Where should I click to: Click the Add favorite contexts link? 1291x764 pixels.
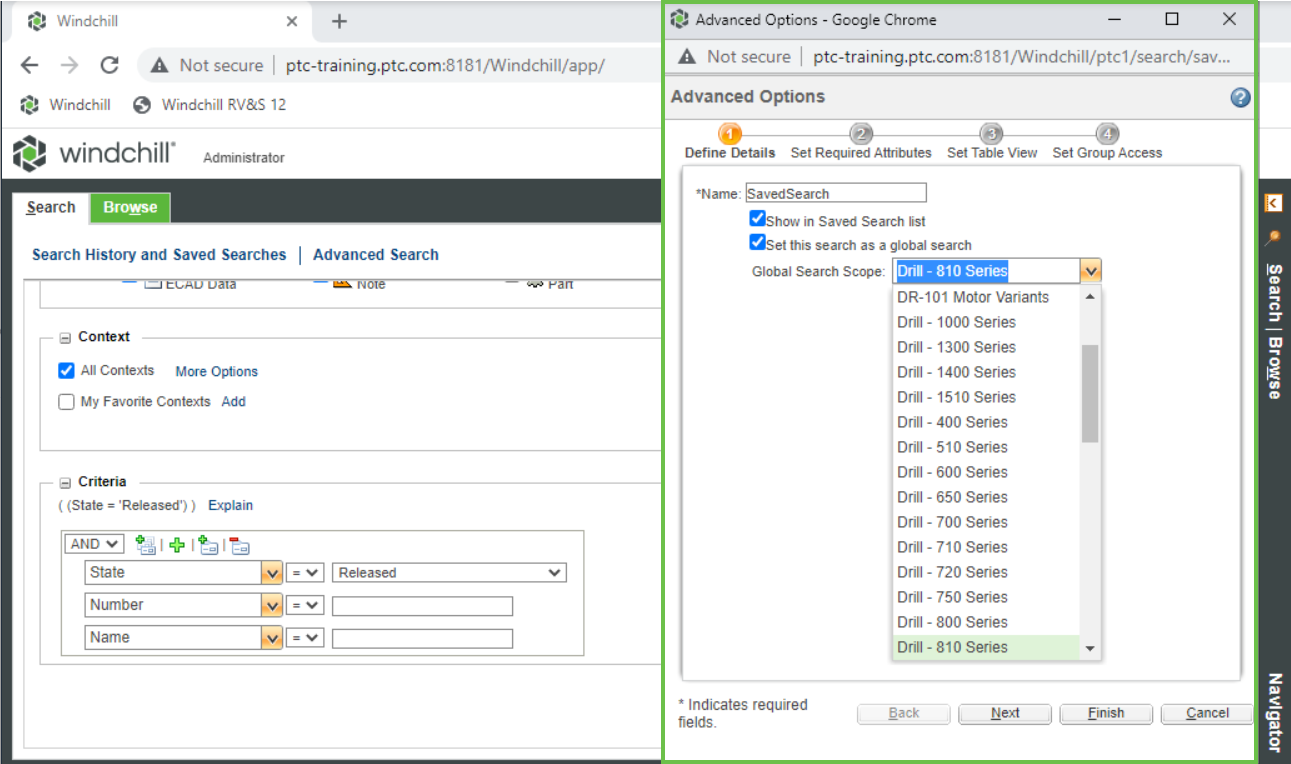233,402
